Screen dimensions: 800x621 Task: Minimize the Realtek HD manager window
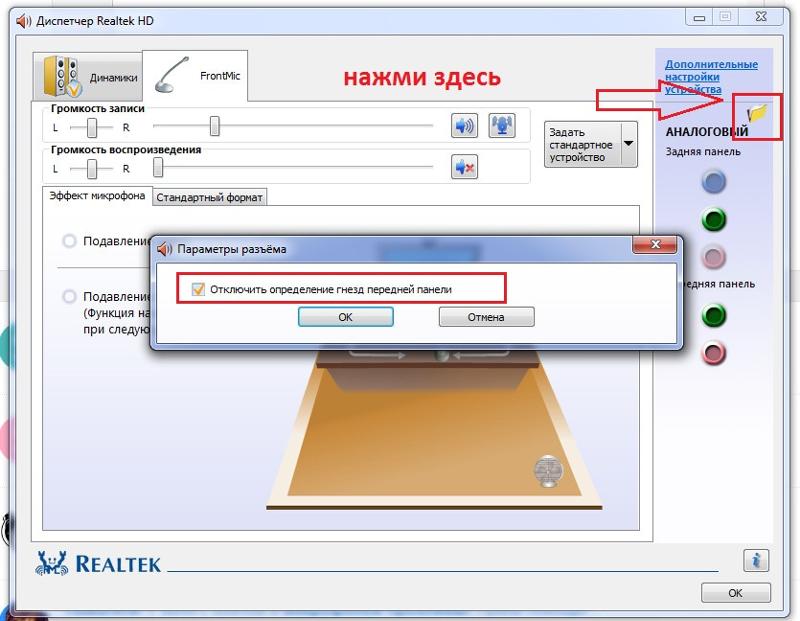pos(699,17)
